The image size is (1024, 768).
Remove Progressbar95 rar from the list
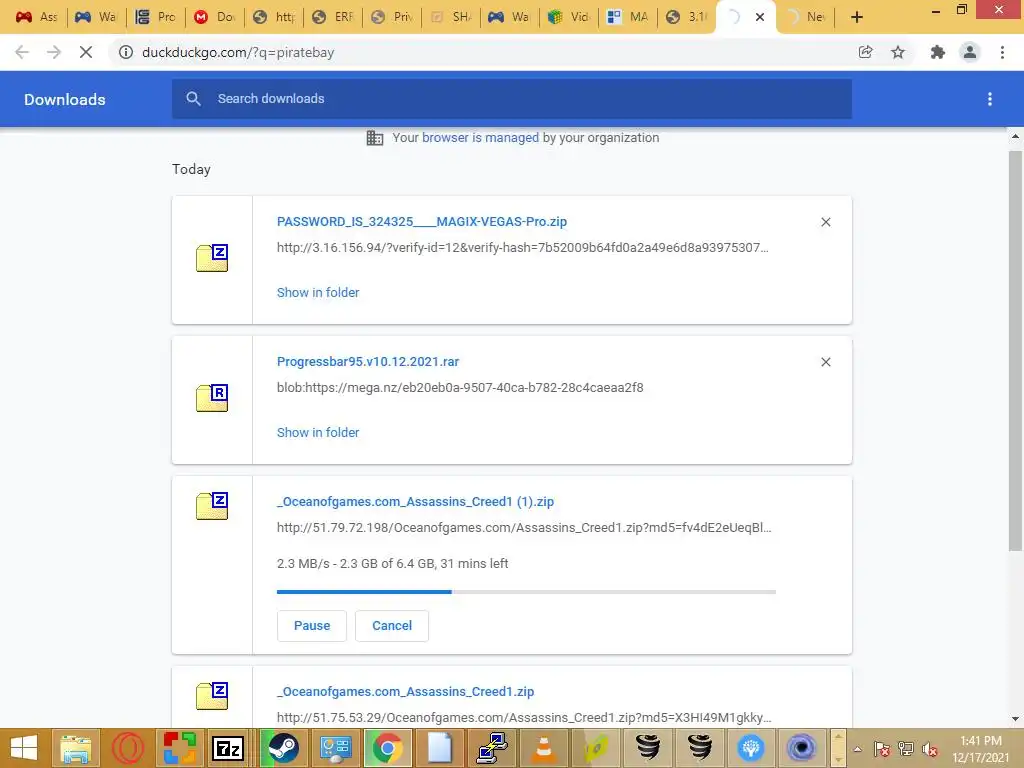[825, 362]
